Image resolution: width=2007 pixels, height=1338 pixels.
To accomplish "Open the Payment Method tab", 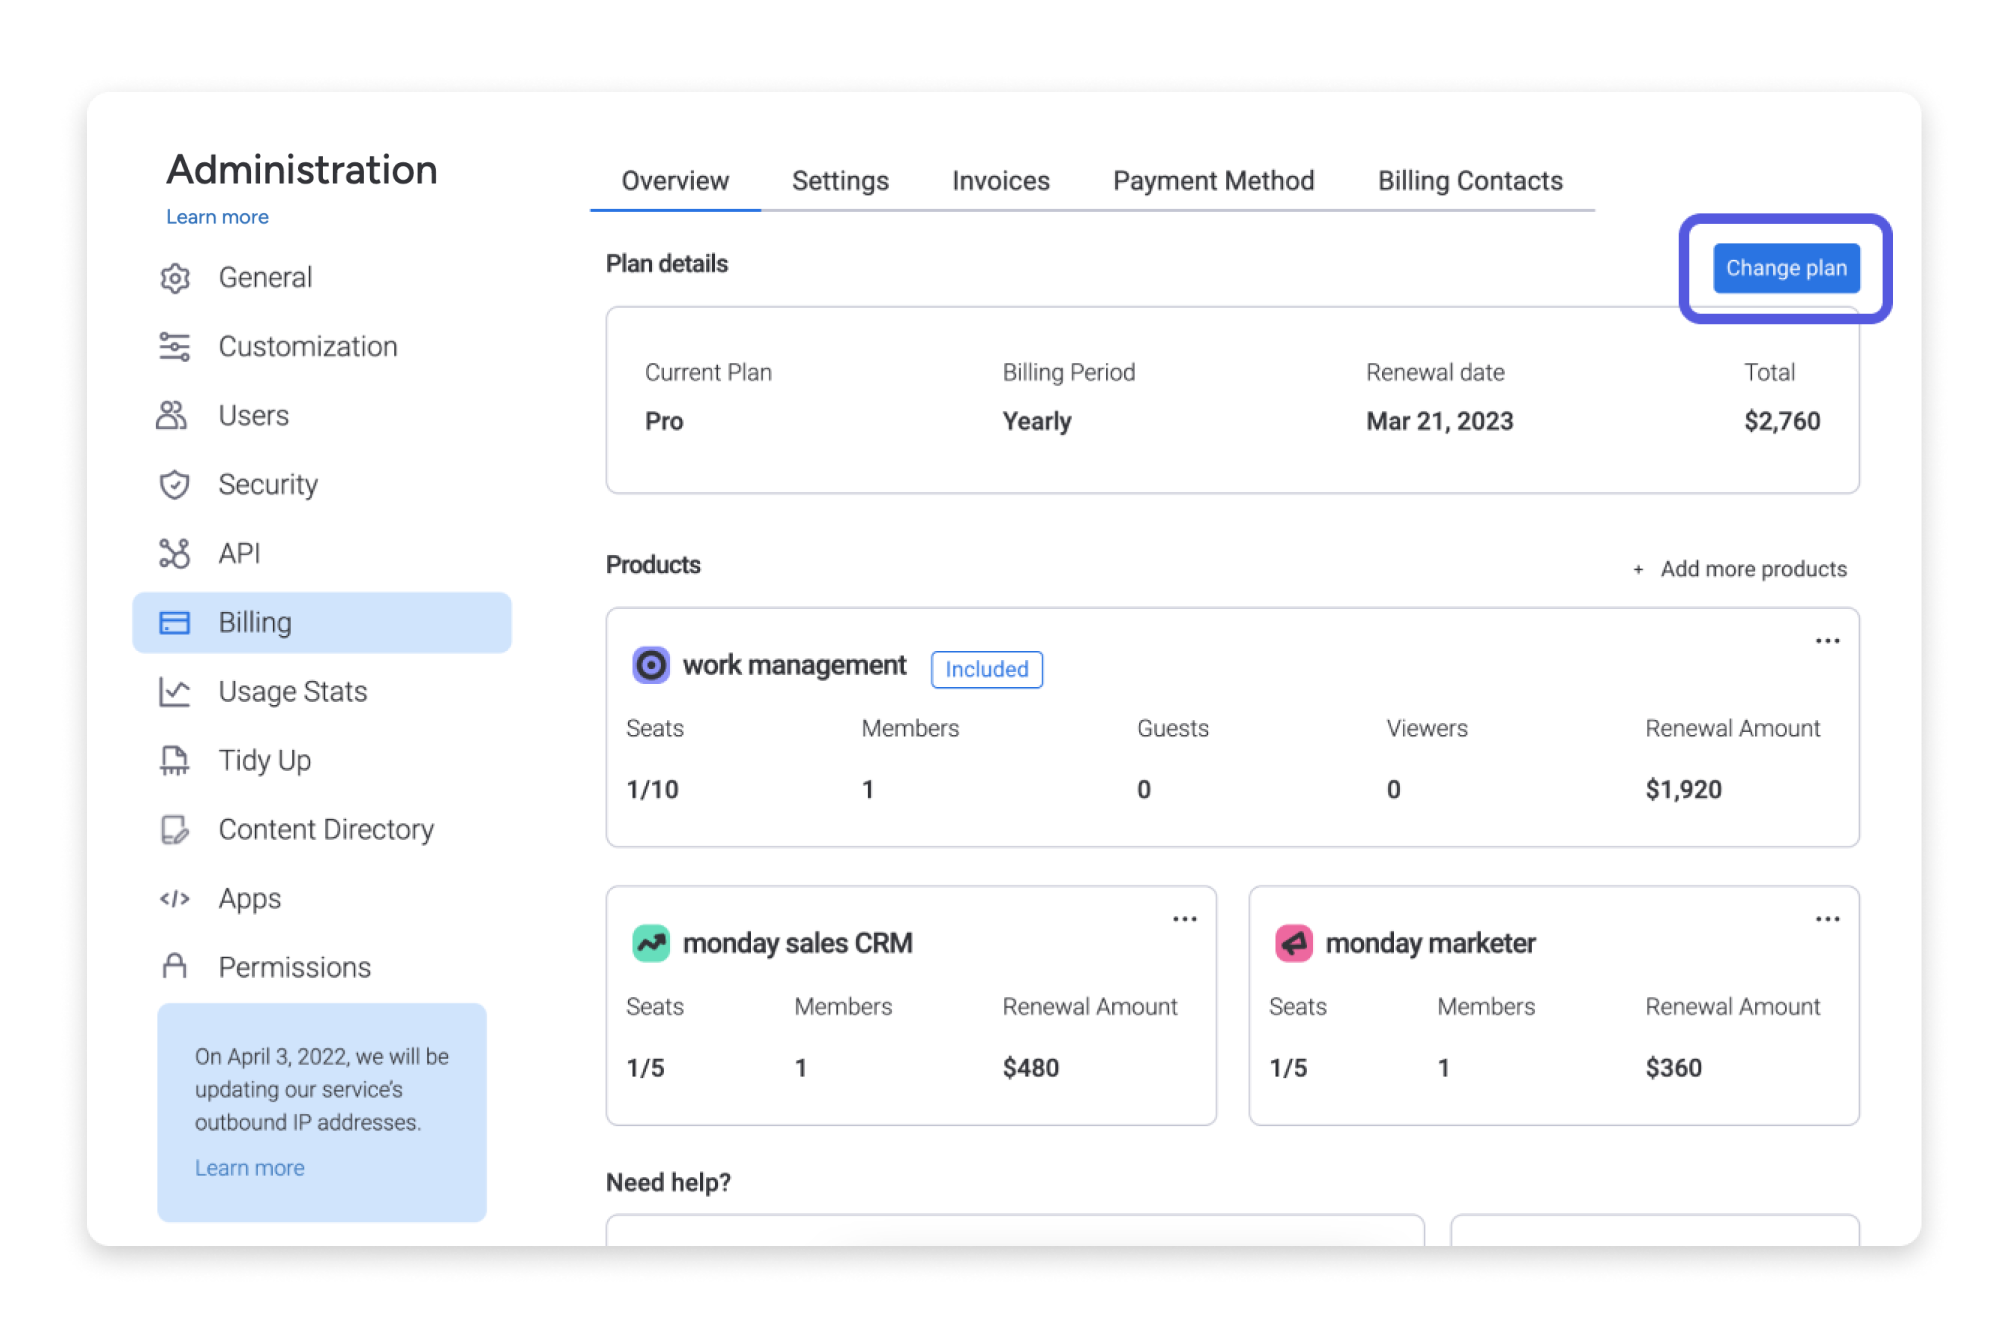I will coord(1213,181).
